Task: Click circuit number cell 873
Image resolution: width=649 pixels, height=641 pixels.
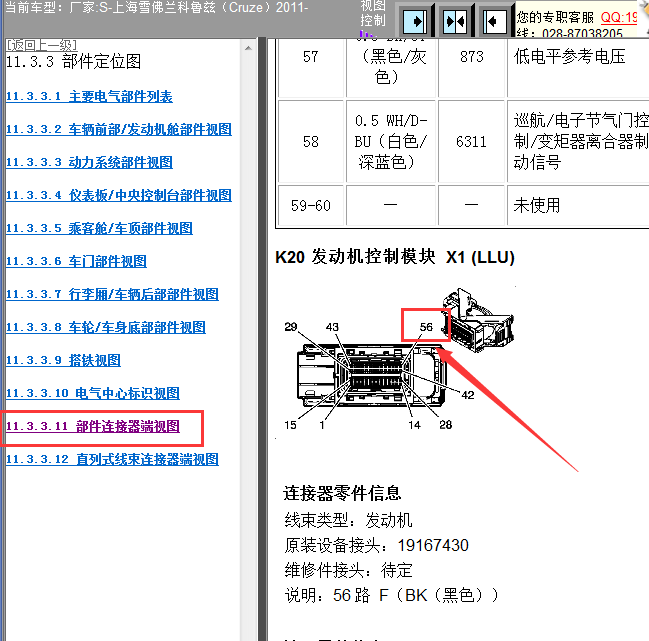Action: 472,68
